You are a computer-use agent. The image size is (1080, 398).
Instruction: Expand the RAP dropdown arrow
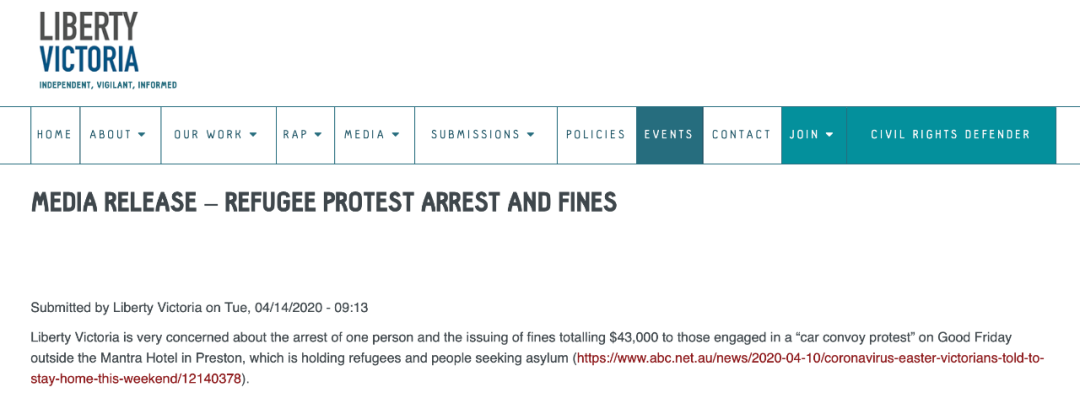(x=318, y=135)
